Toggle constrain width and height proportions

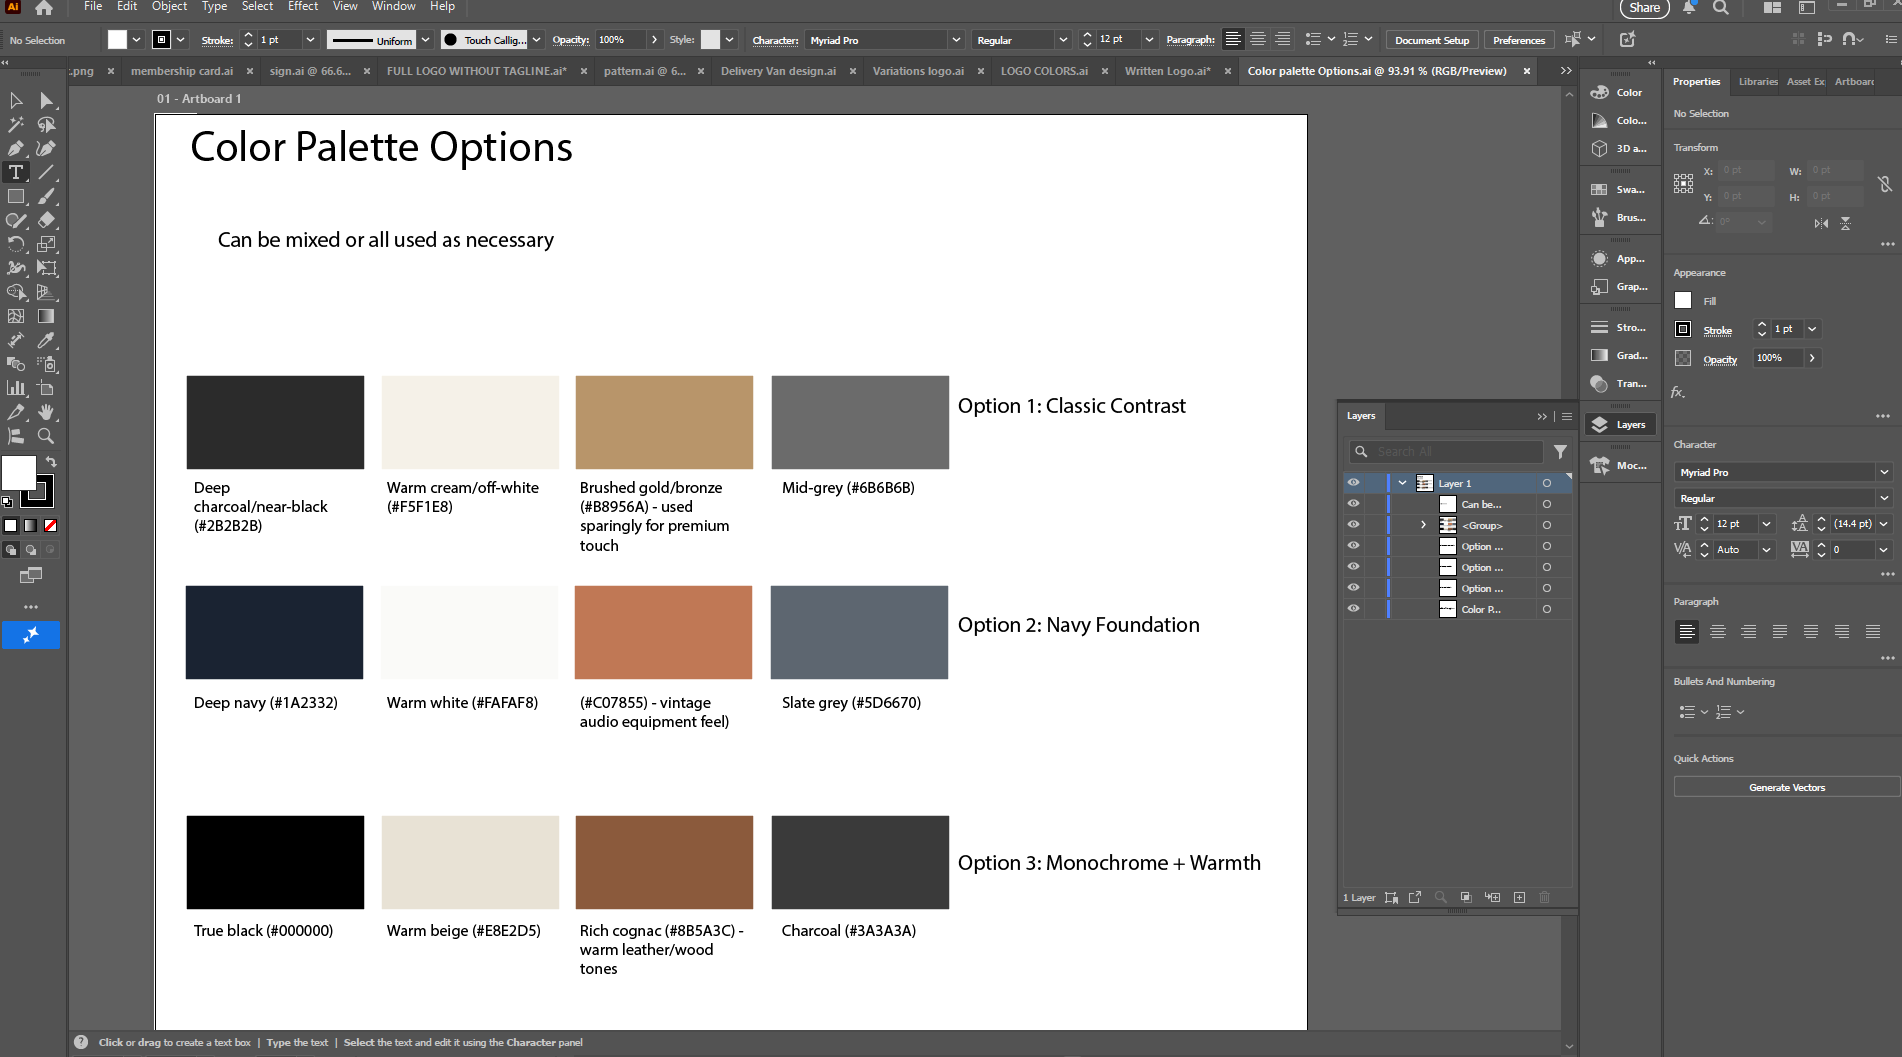(x=1884, y=184)
